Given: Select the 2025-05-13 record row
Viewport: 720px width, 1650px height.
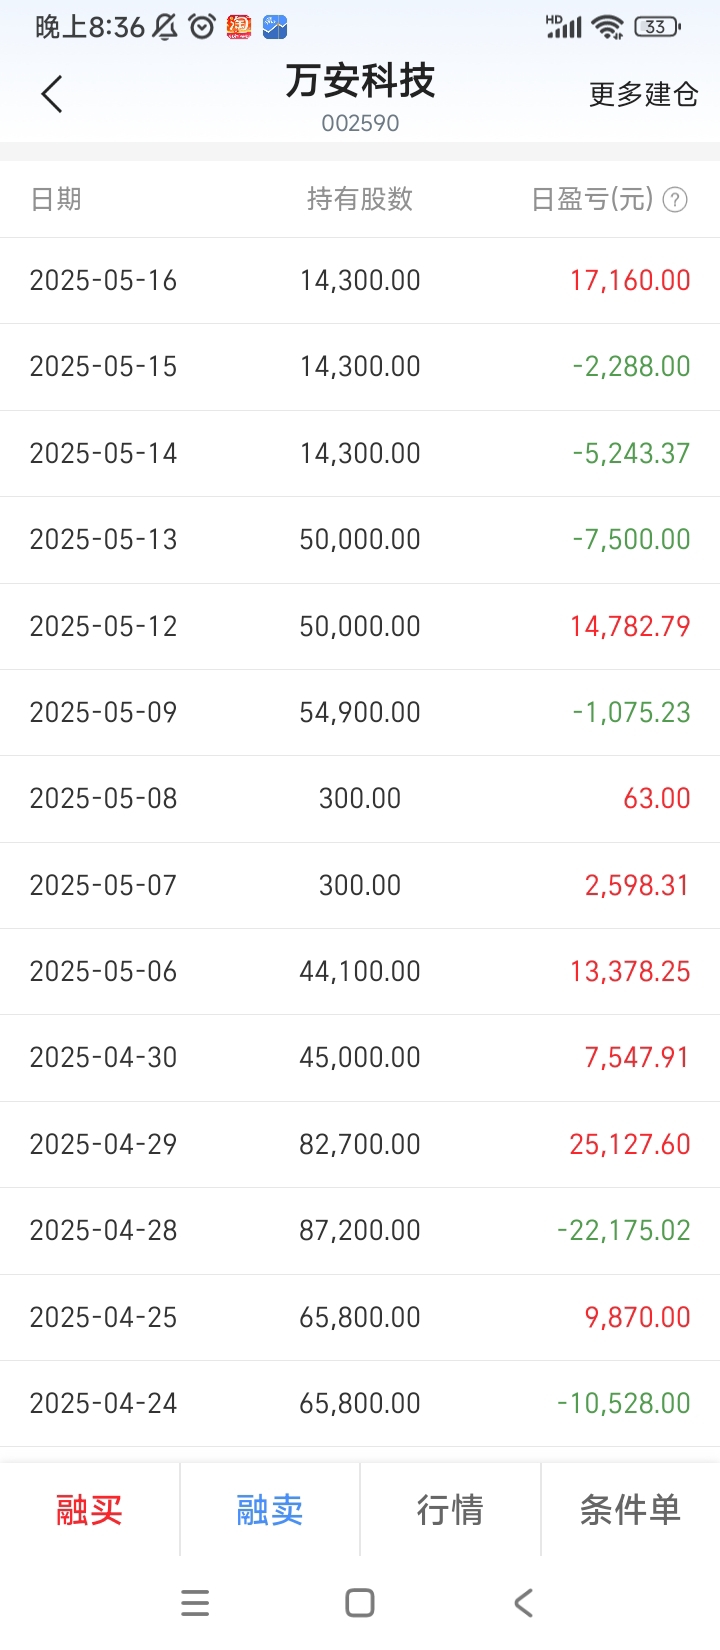Looking at the screenshot, I should point(360,540).
